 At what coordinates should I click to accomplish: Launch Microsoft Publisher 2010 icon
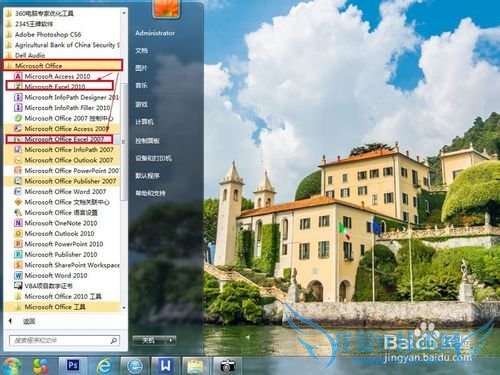(x=18, y=255)
